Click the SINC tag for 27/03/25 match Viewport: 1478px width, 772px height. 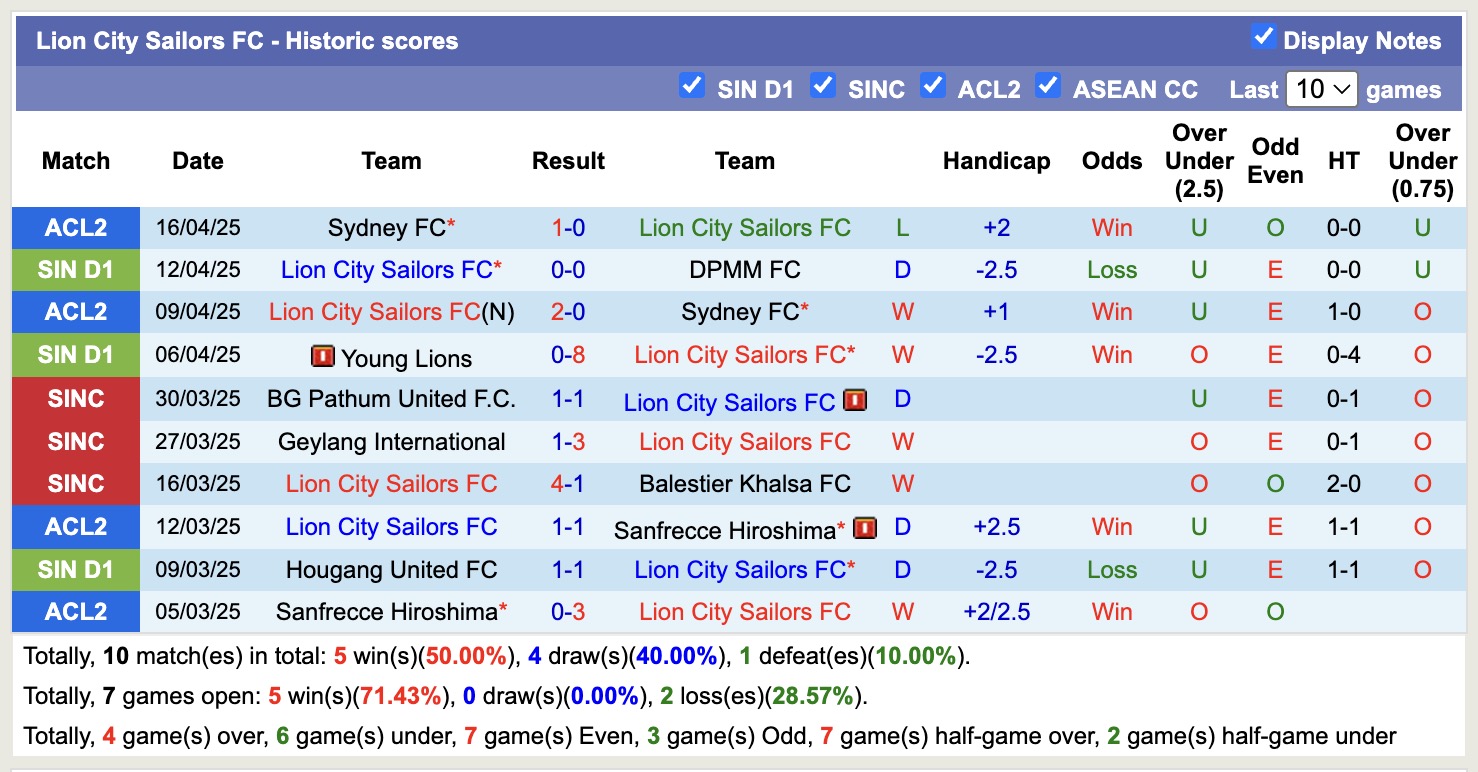pyautogui.click(x=76, y=442)
